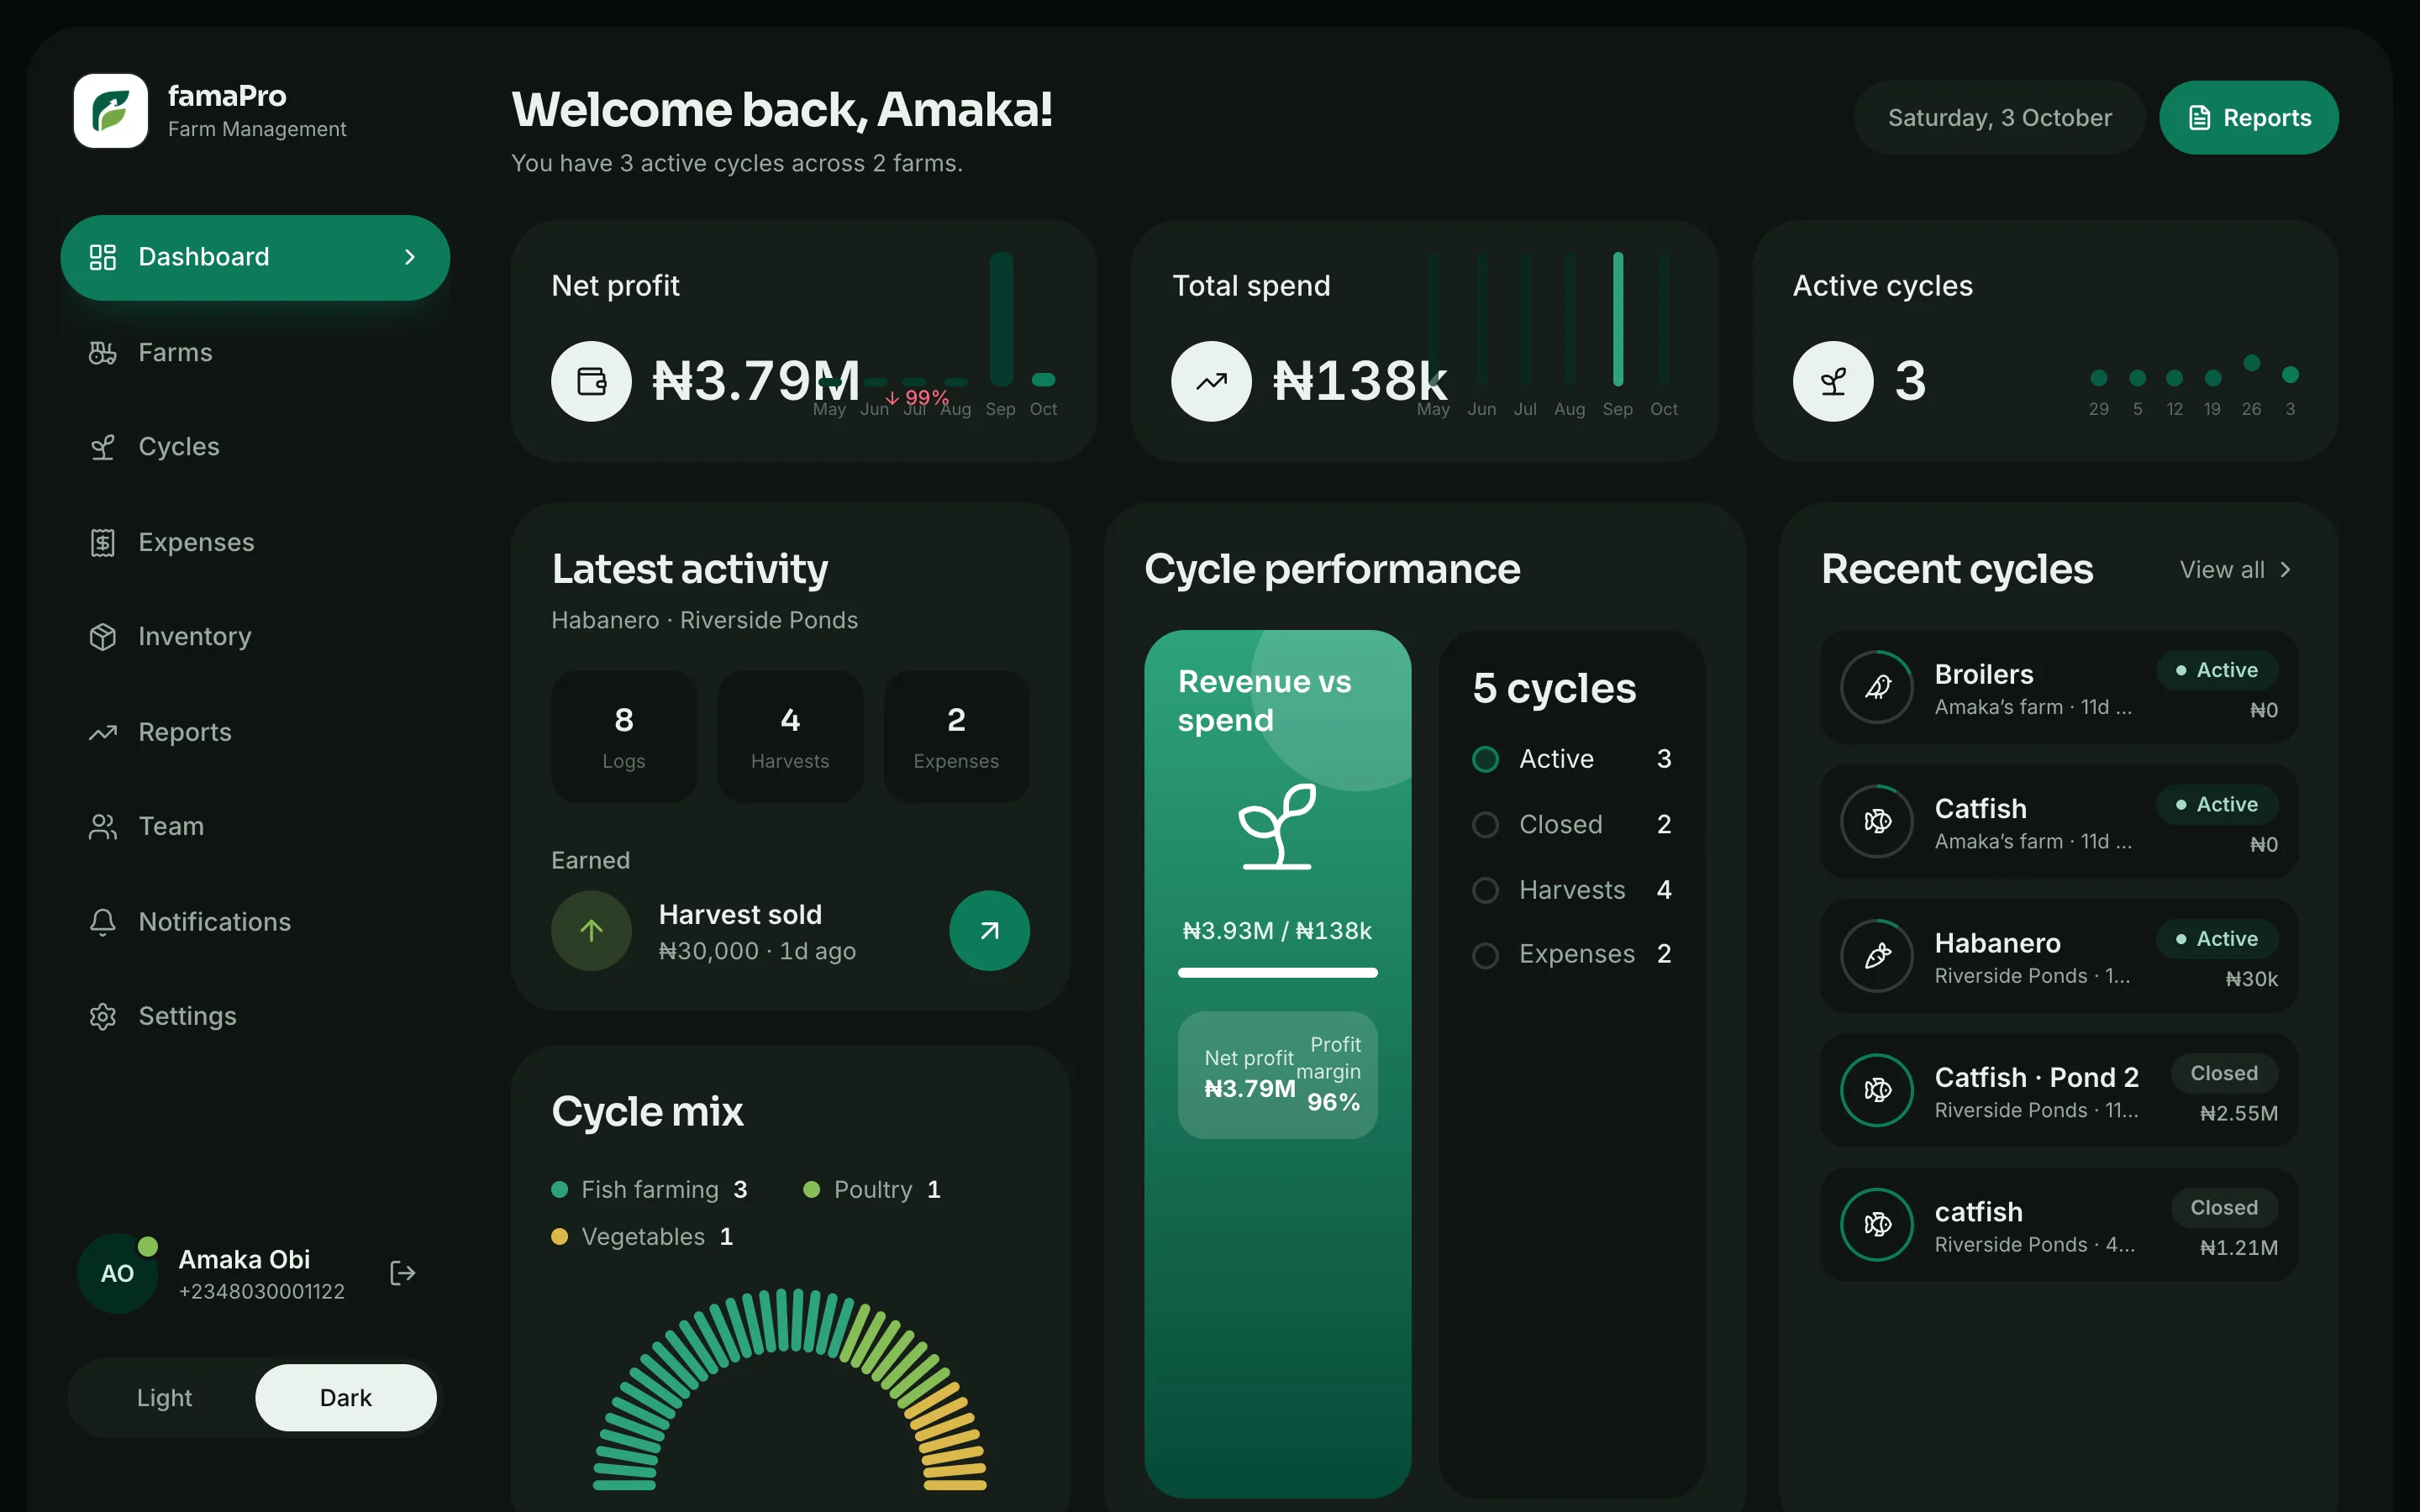Click the 2 Expenses tile
2420x1512 pixels.
point(956,736)
